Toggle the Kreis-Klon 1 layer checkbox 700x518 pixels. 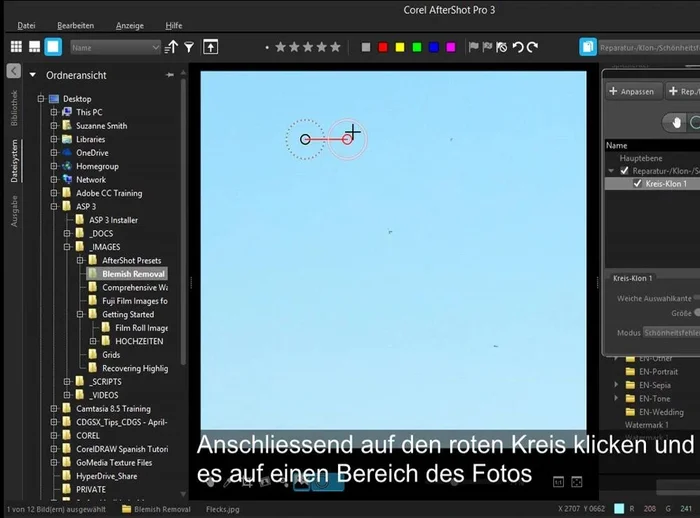pos(638,184)
